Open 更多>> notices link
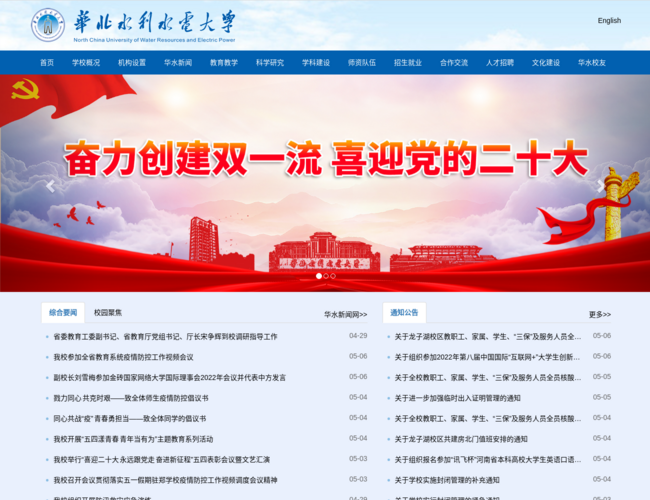650x500 pixels. click(x=600, y=315)
